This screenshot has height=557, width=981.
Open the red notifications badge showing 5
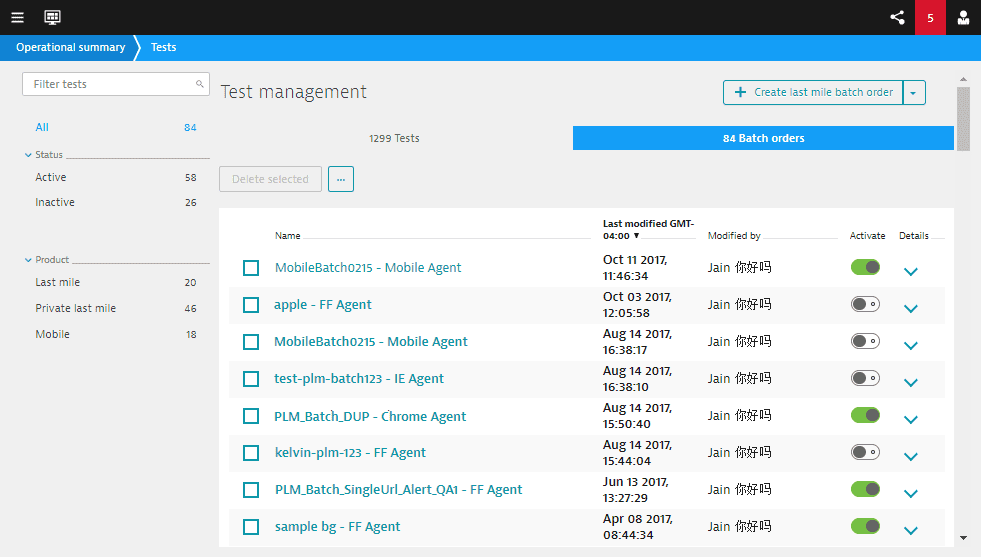click(930, 18)
